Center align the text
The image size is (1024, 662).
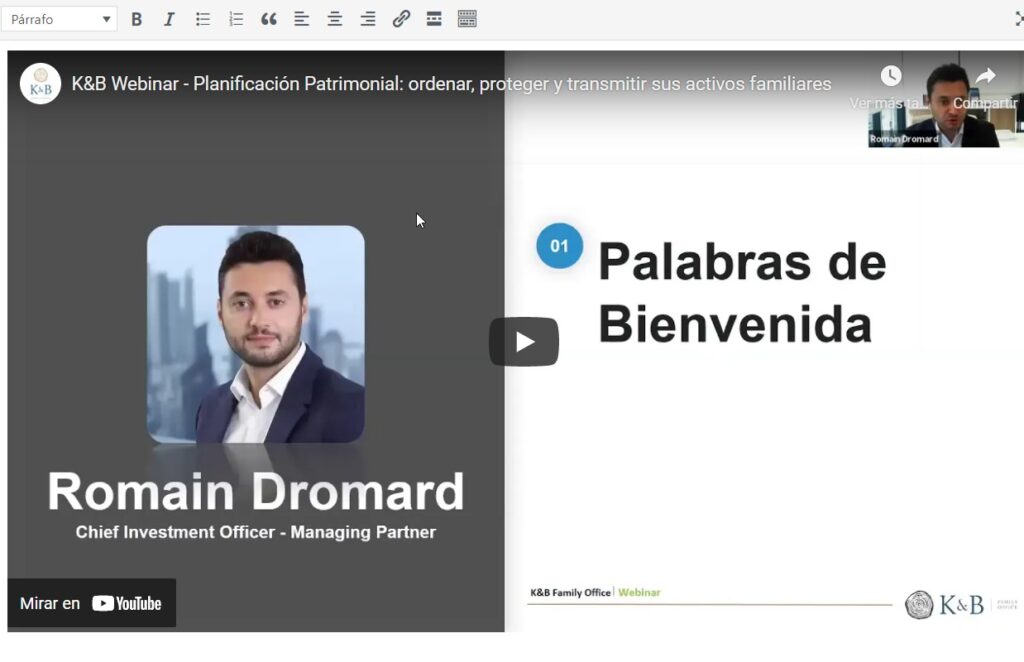coord(335,19)
